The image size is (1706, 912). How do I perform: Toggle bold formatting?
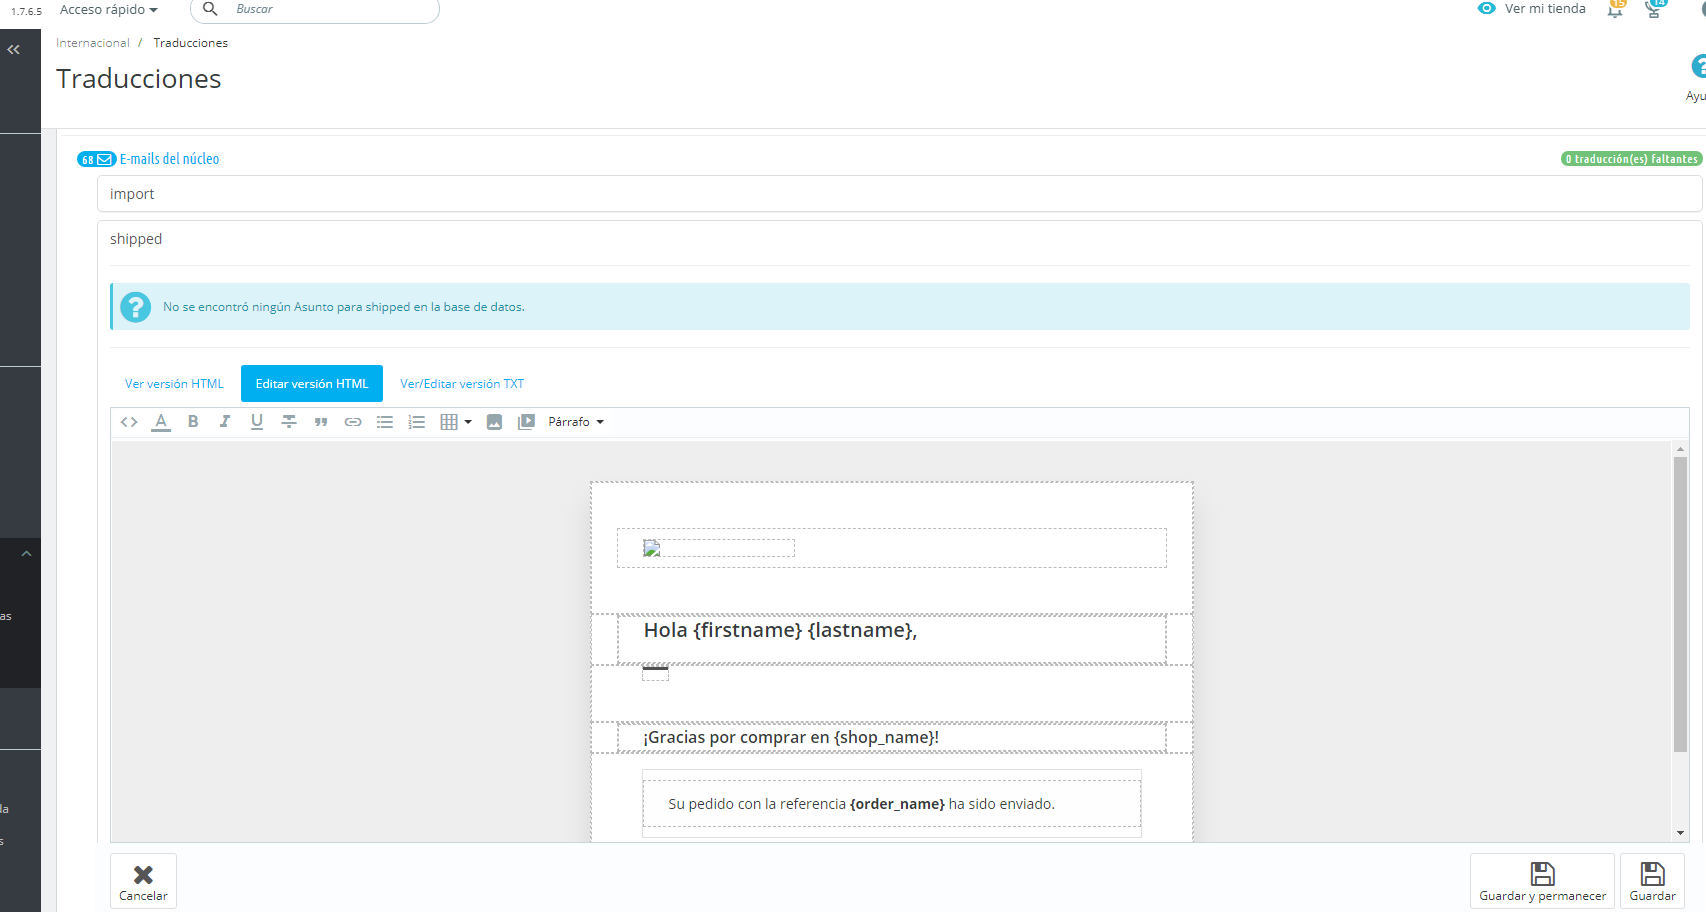click(193, 422)
